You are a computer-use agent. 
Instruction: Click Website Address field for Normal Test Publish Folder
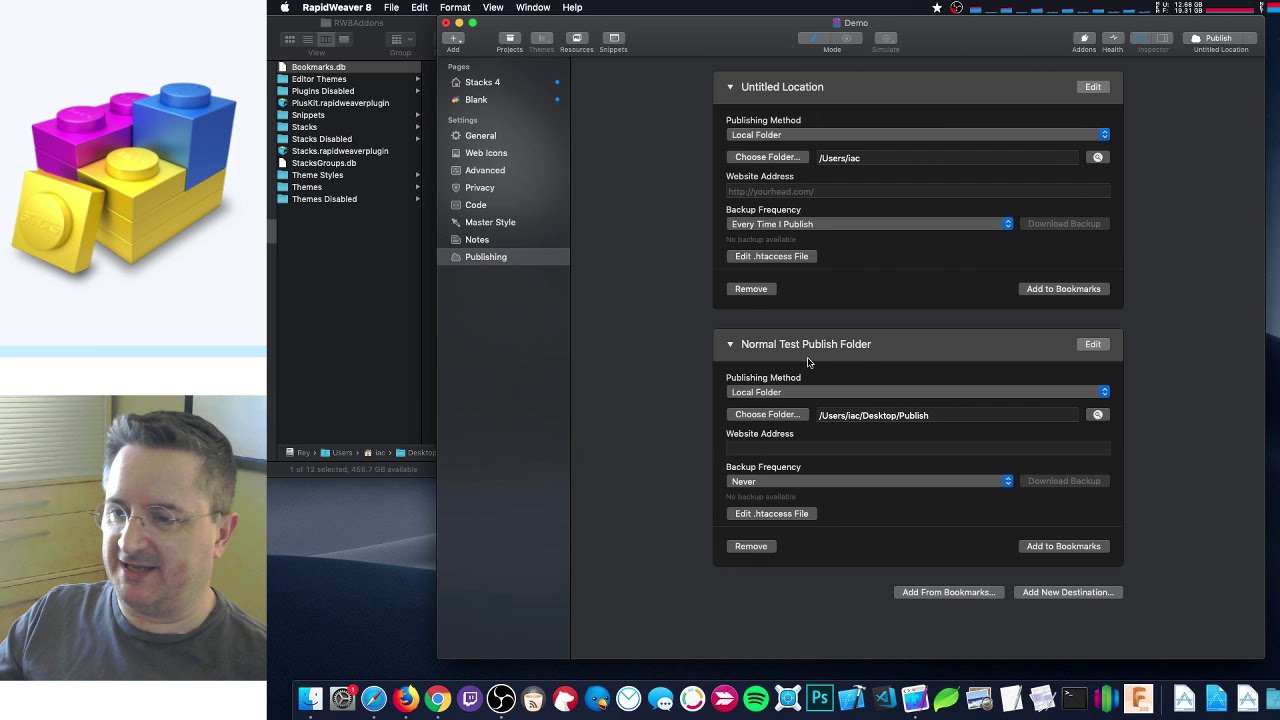click(x=918, y=448)
